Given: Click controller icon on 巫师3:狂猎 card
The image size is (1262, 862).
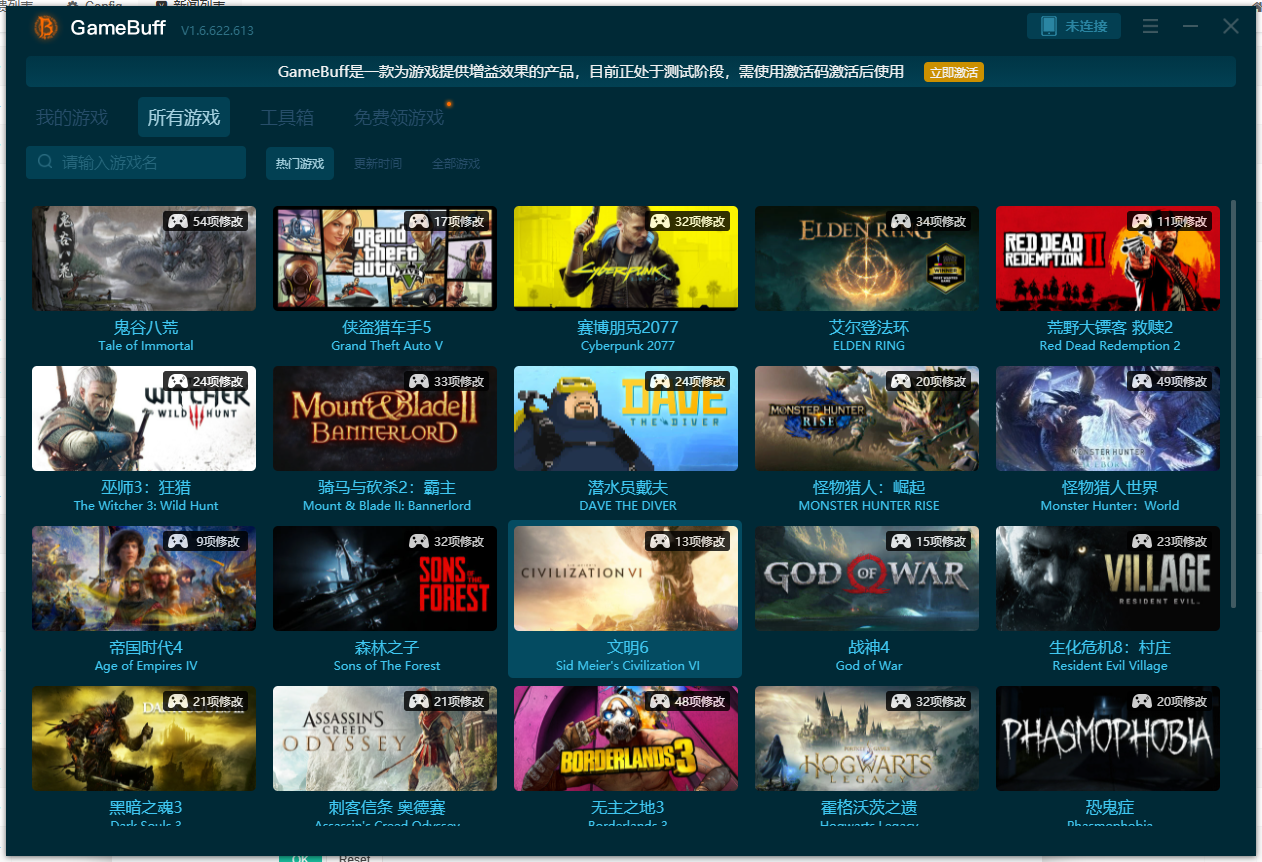Looking at the screenshot, I should (177, 381).
